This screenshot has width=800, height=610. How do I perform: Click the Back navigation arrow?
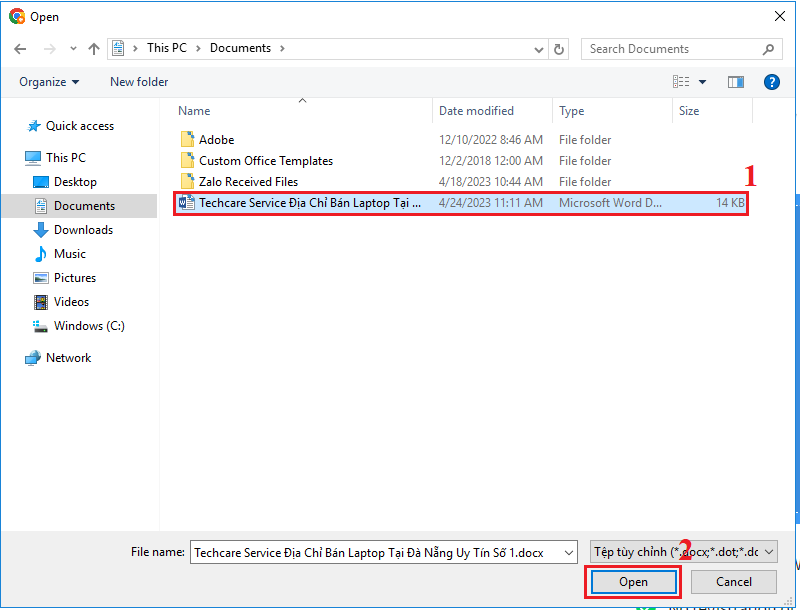[x=20, y=48]
